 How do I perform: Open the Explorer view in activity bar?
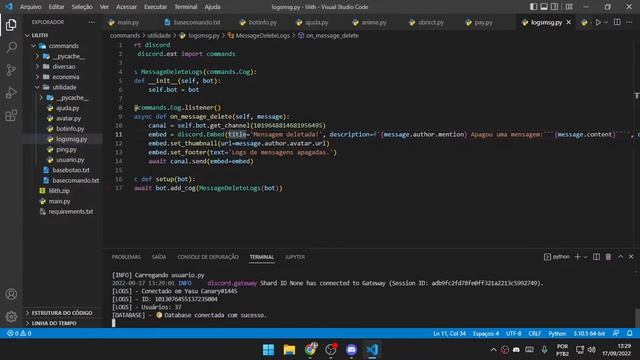pyautogui.click(x=11, y=25)
